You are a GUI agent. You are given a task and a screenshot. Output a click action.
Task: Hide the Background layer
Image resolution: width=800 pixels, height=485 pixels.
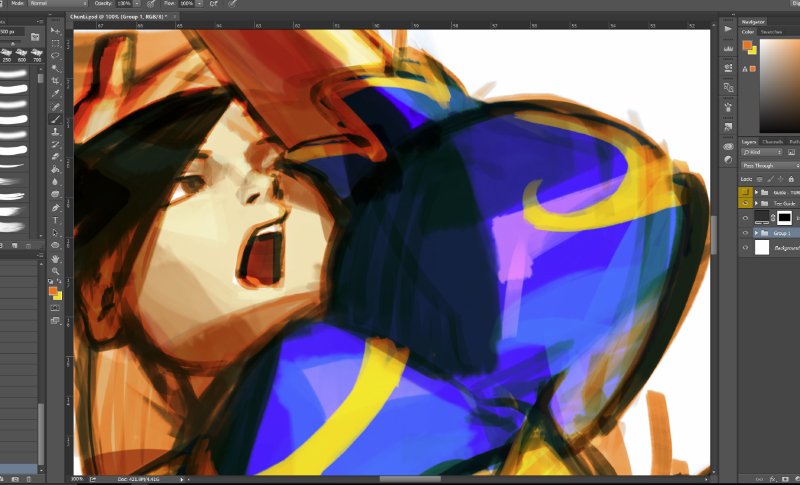click(745, 247)
